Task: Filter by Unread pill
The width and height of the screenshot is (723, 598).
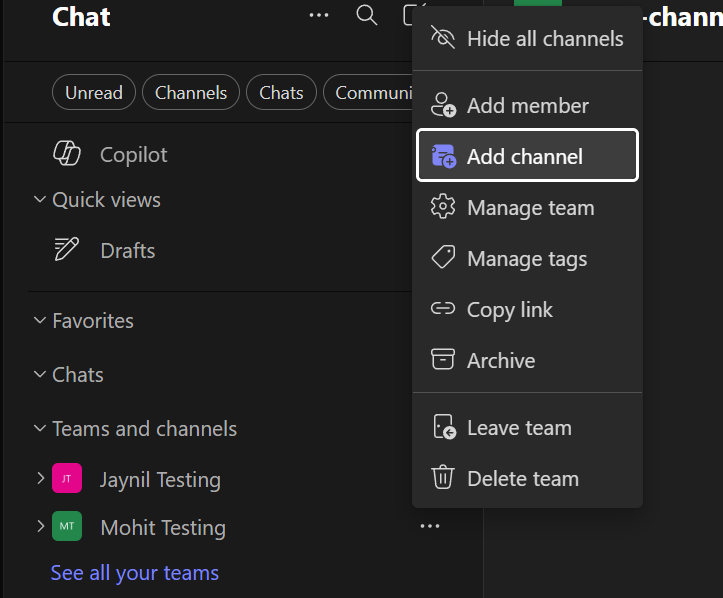Action: (94, 92)
